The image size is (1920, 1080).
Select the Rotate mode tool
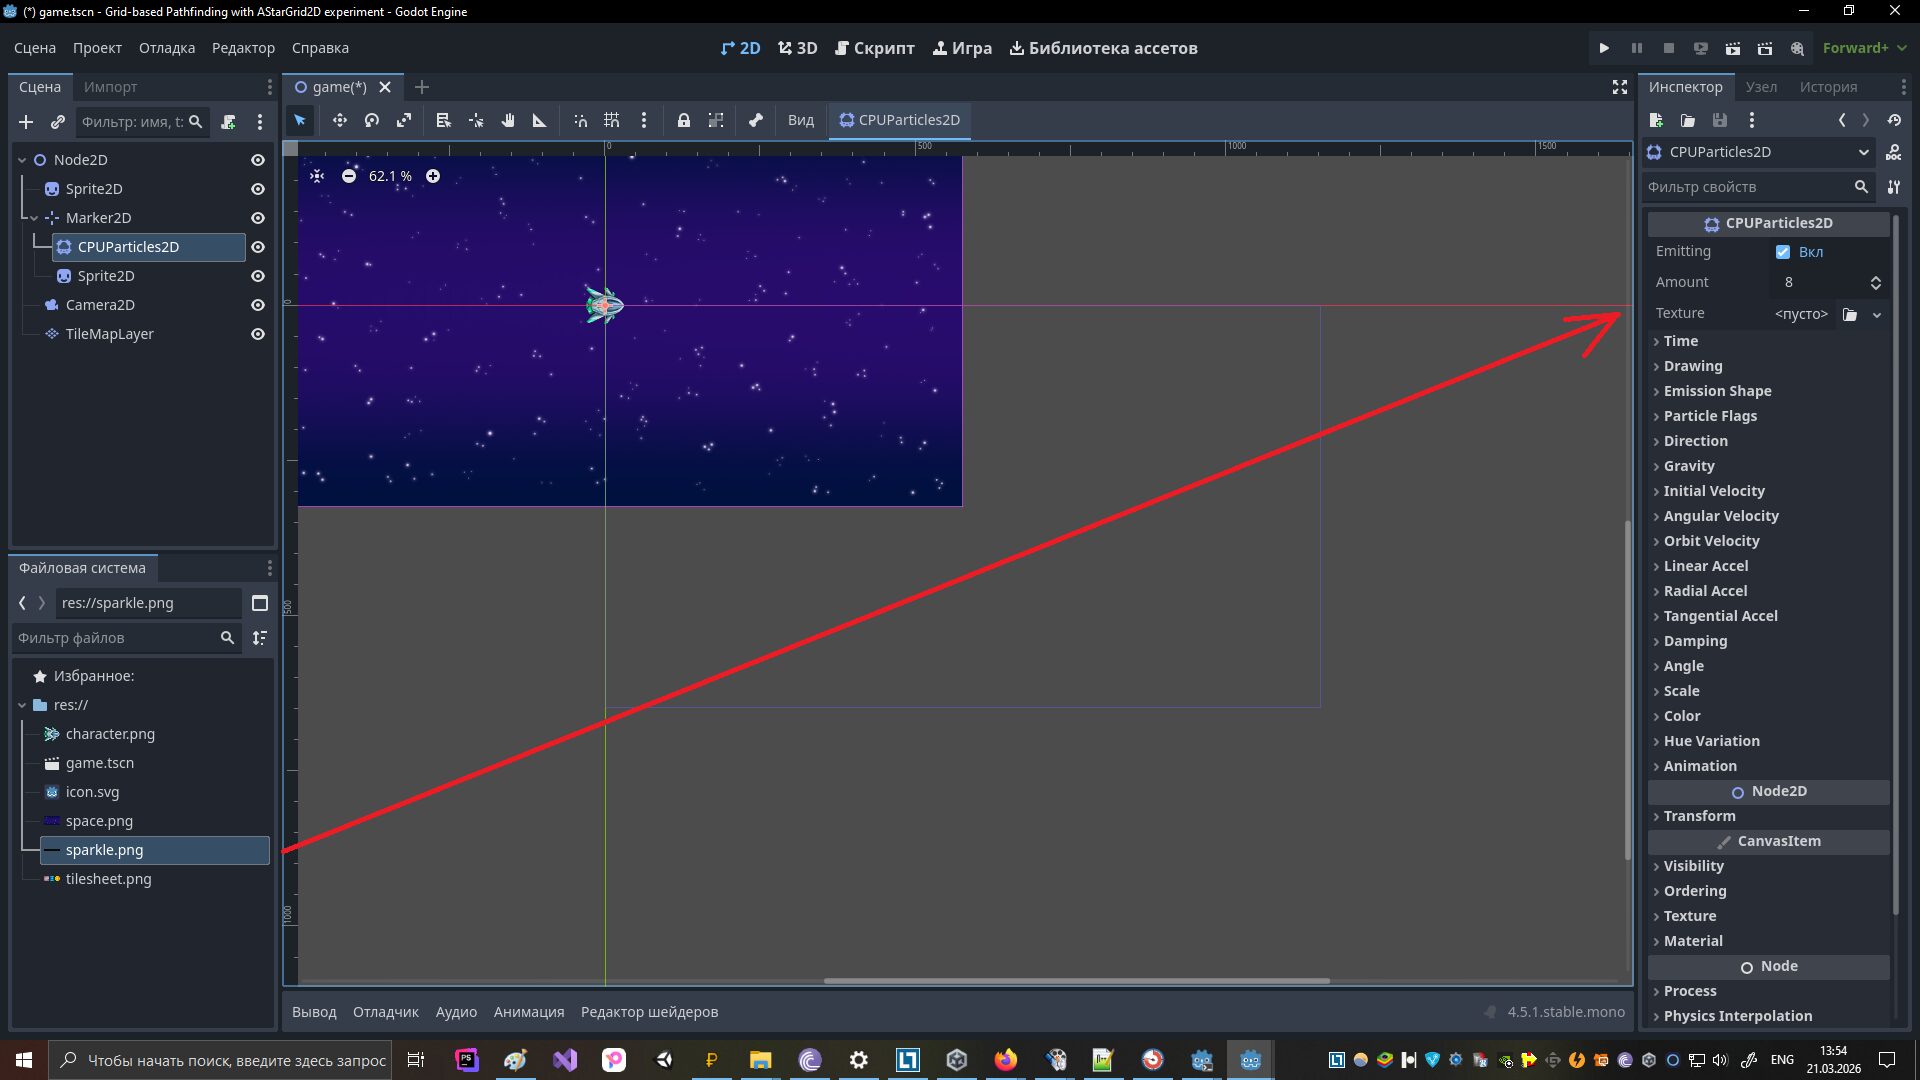click(372, 120)
